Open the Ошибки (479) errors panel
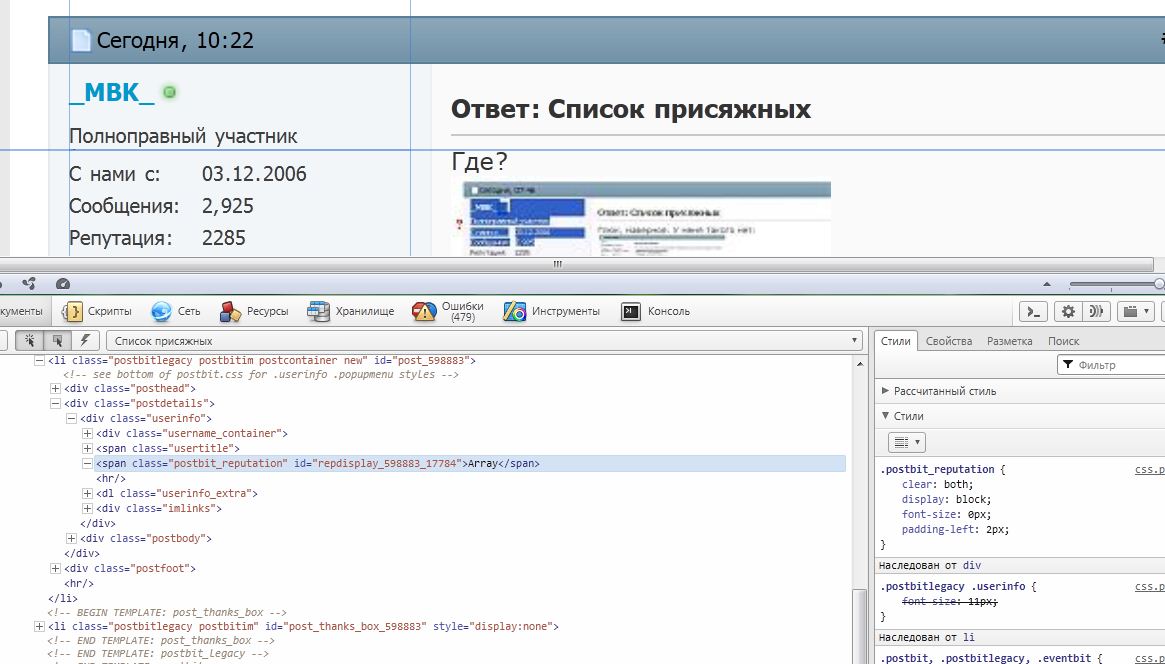Viewport: 1165px width, 664px height. click(x=448, y=311)
